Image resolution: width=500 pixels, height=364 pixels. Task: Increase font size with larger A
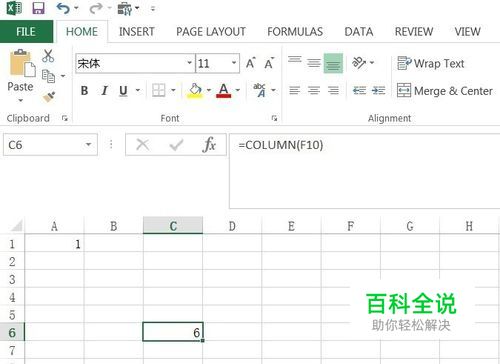(250, 63)
